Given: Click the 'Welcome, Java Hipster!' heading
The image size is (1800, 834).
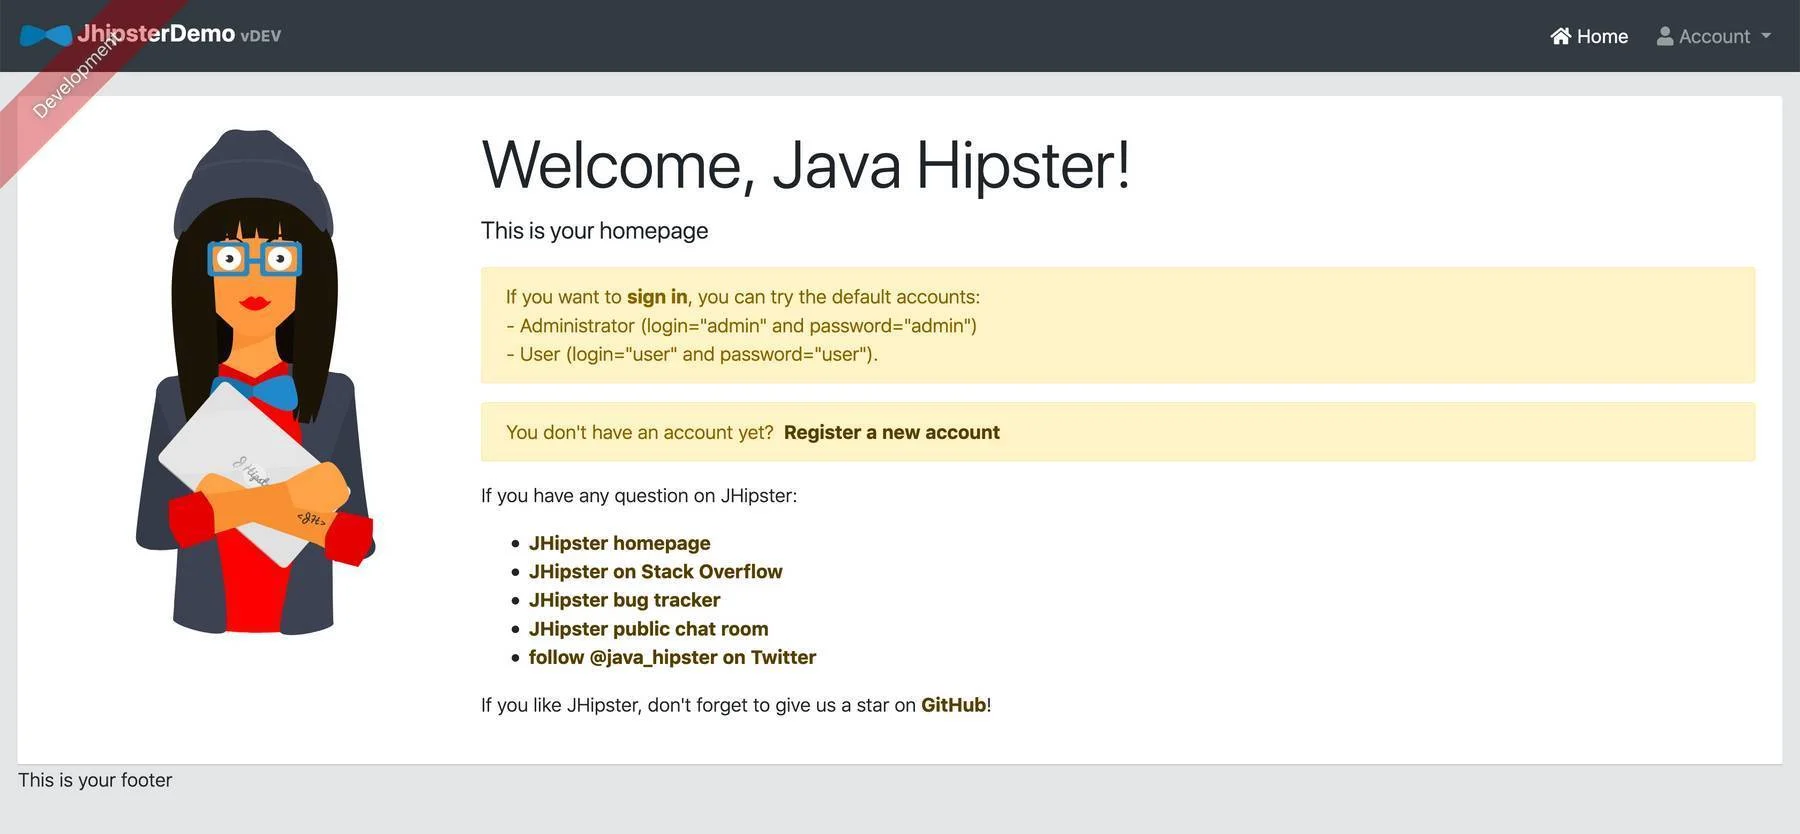Looking at the screenshot, I should 805,165.
